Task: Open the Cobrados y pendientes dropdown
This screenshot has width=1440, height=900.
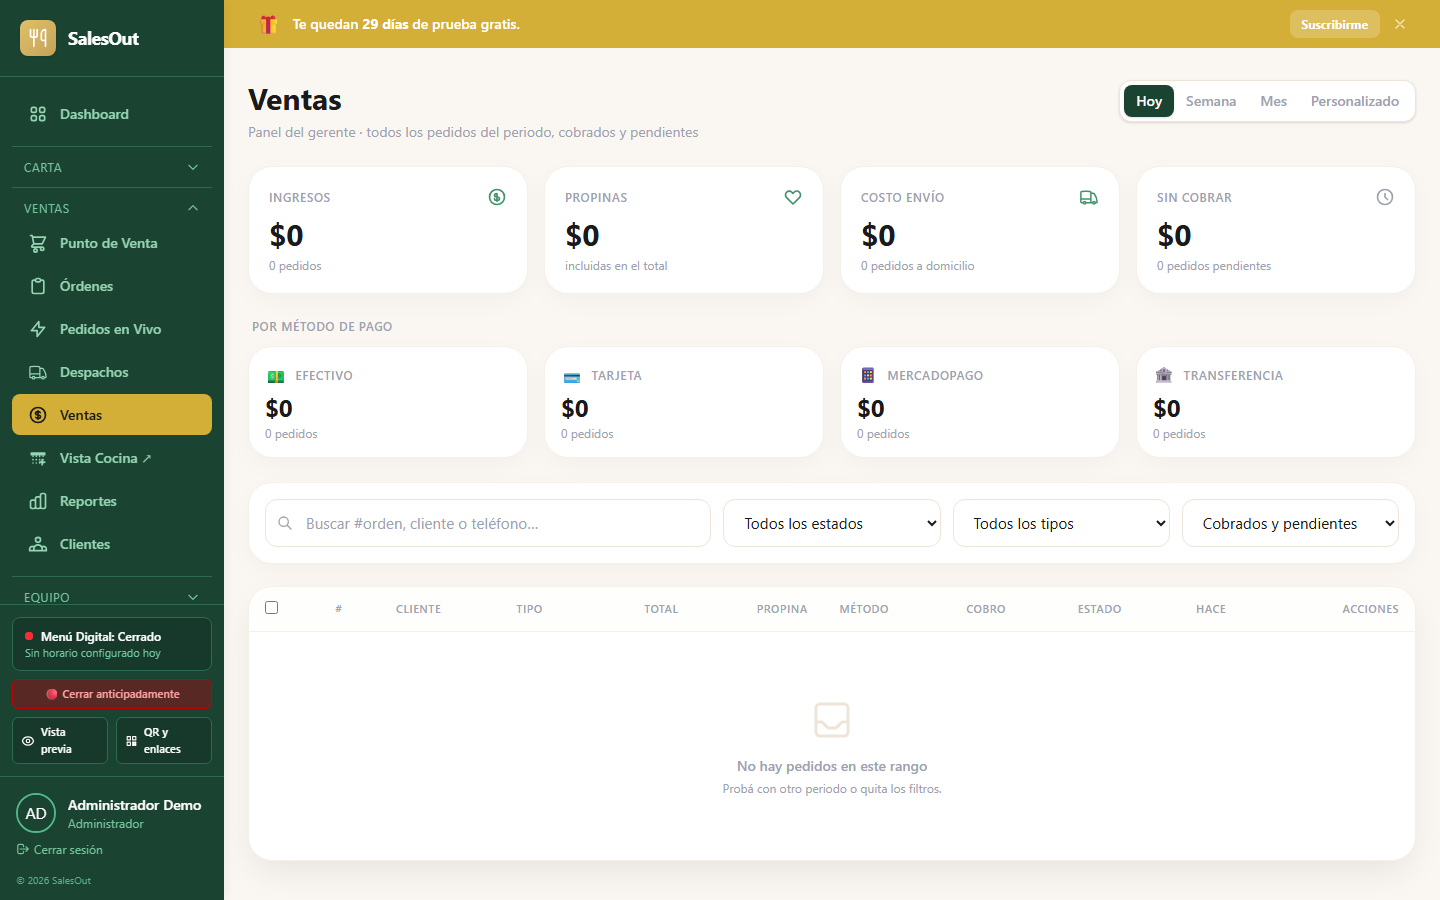Action: tap(1290, 523)
